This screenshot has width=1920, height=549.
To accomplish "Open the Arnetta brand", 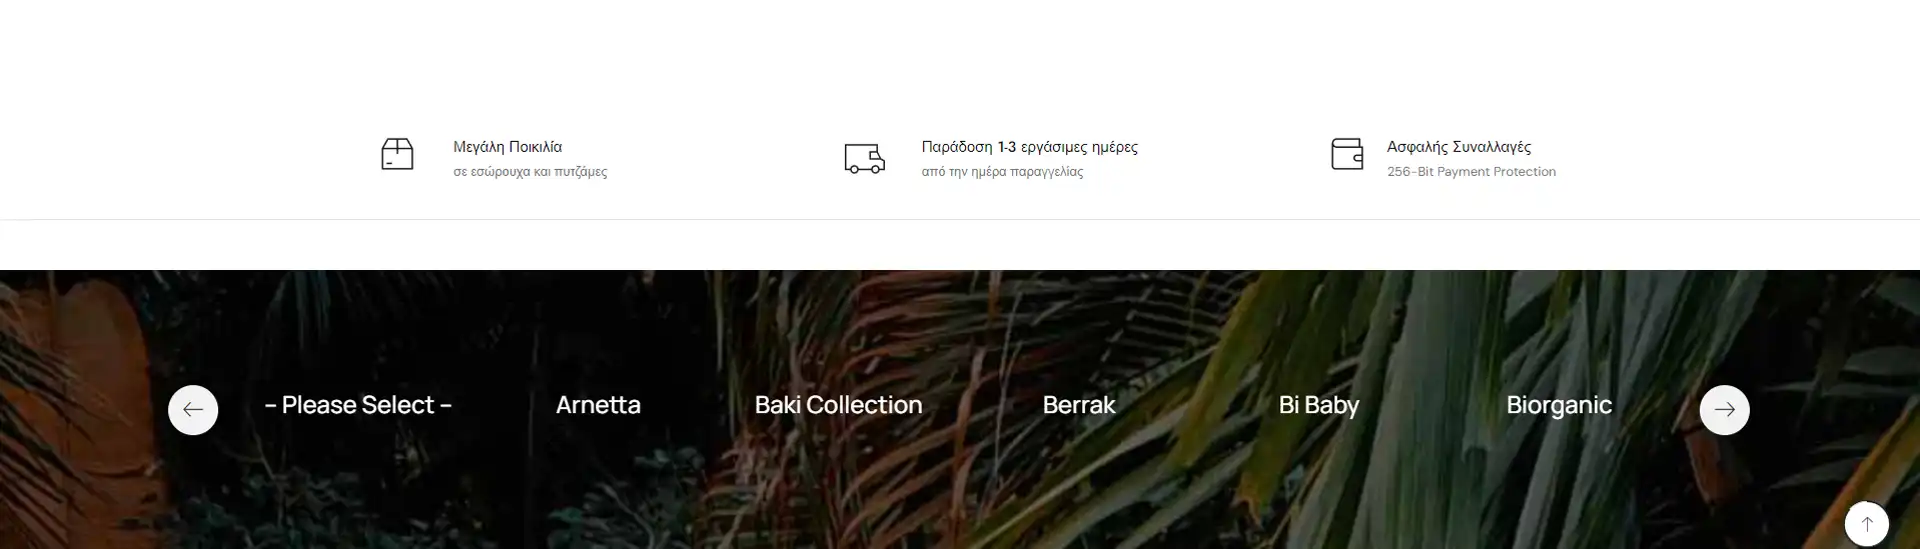I will coord(598,405).
